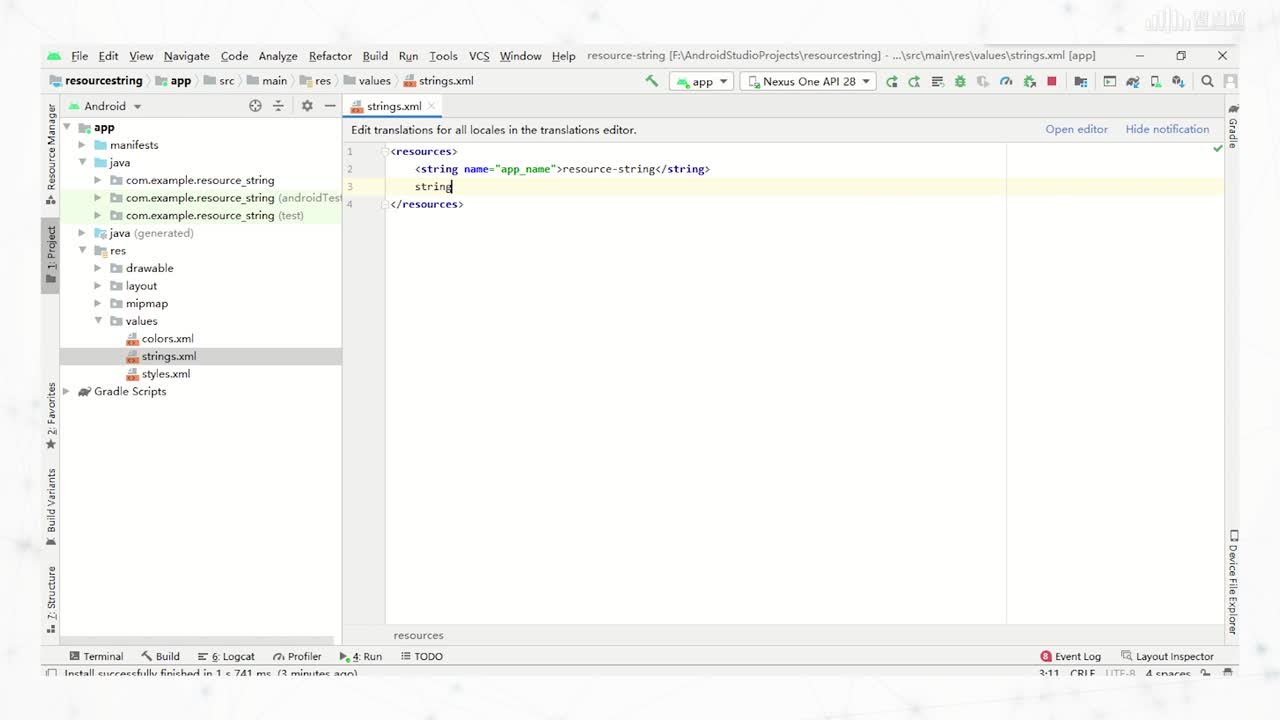Click the Rerun app icon
The image size is (1280, 720).
click(x=892, y=81)
